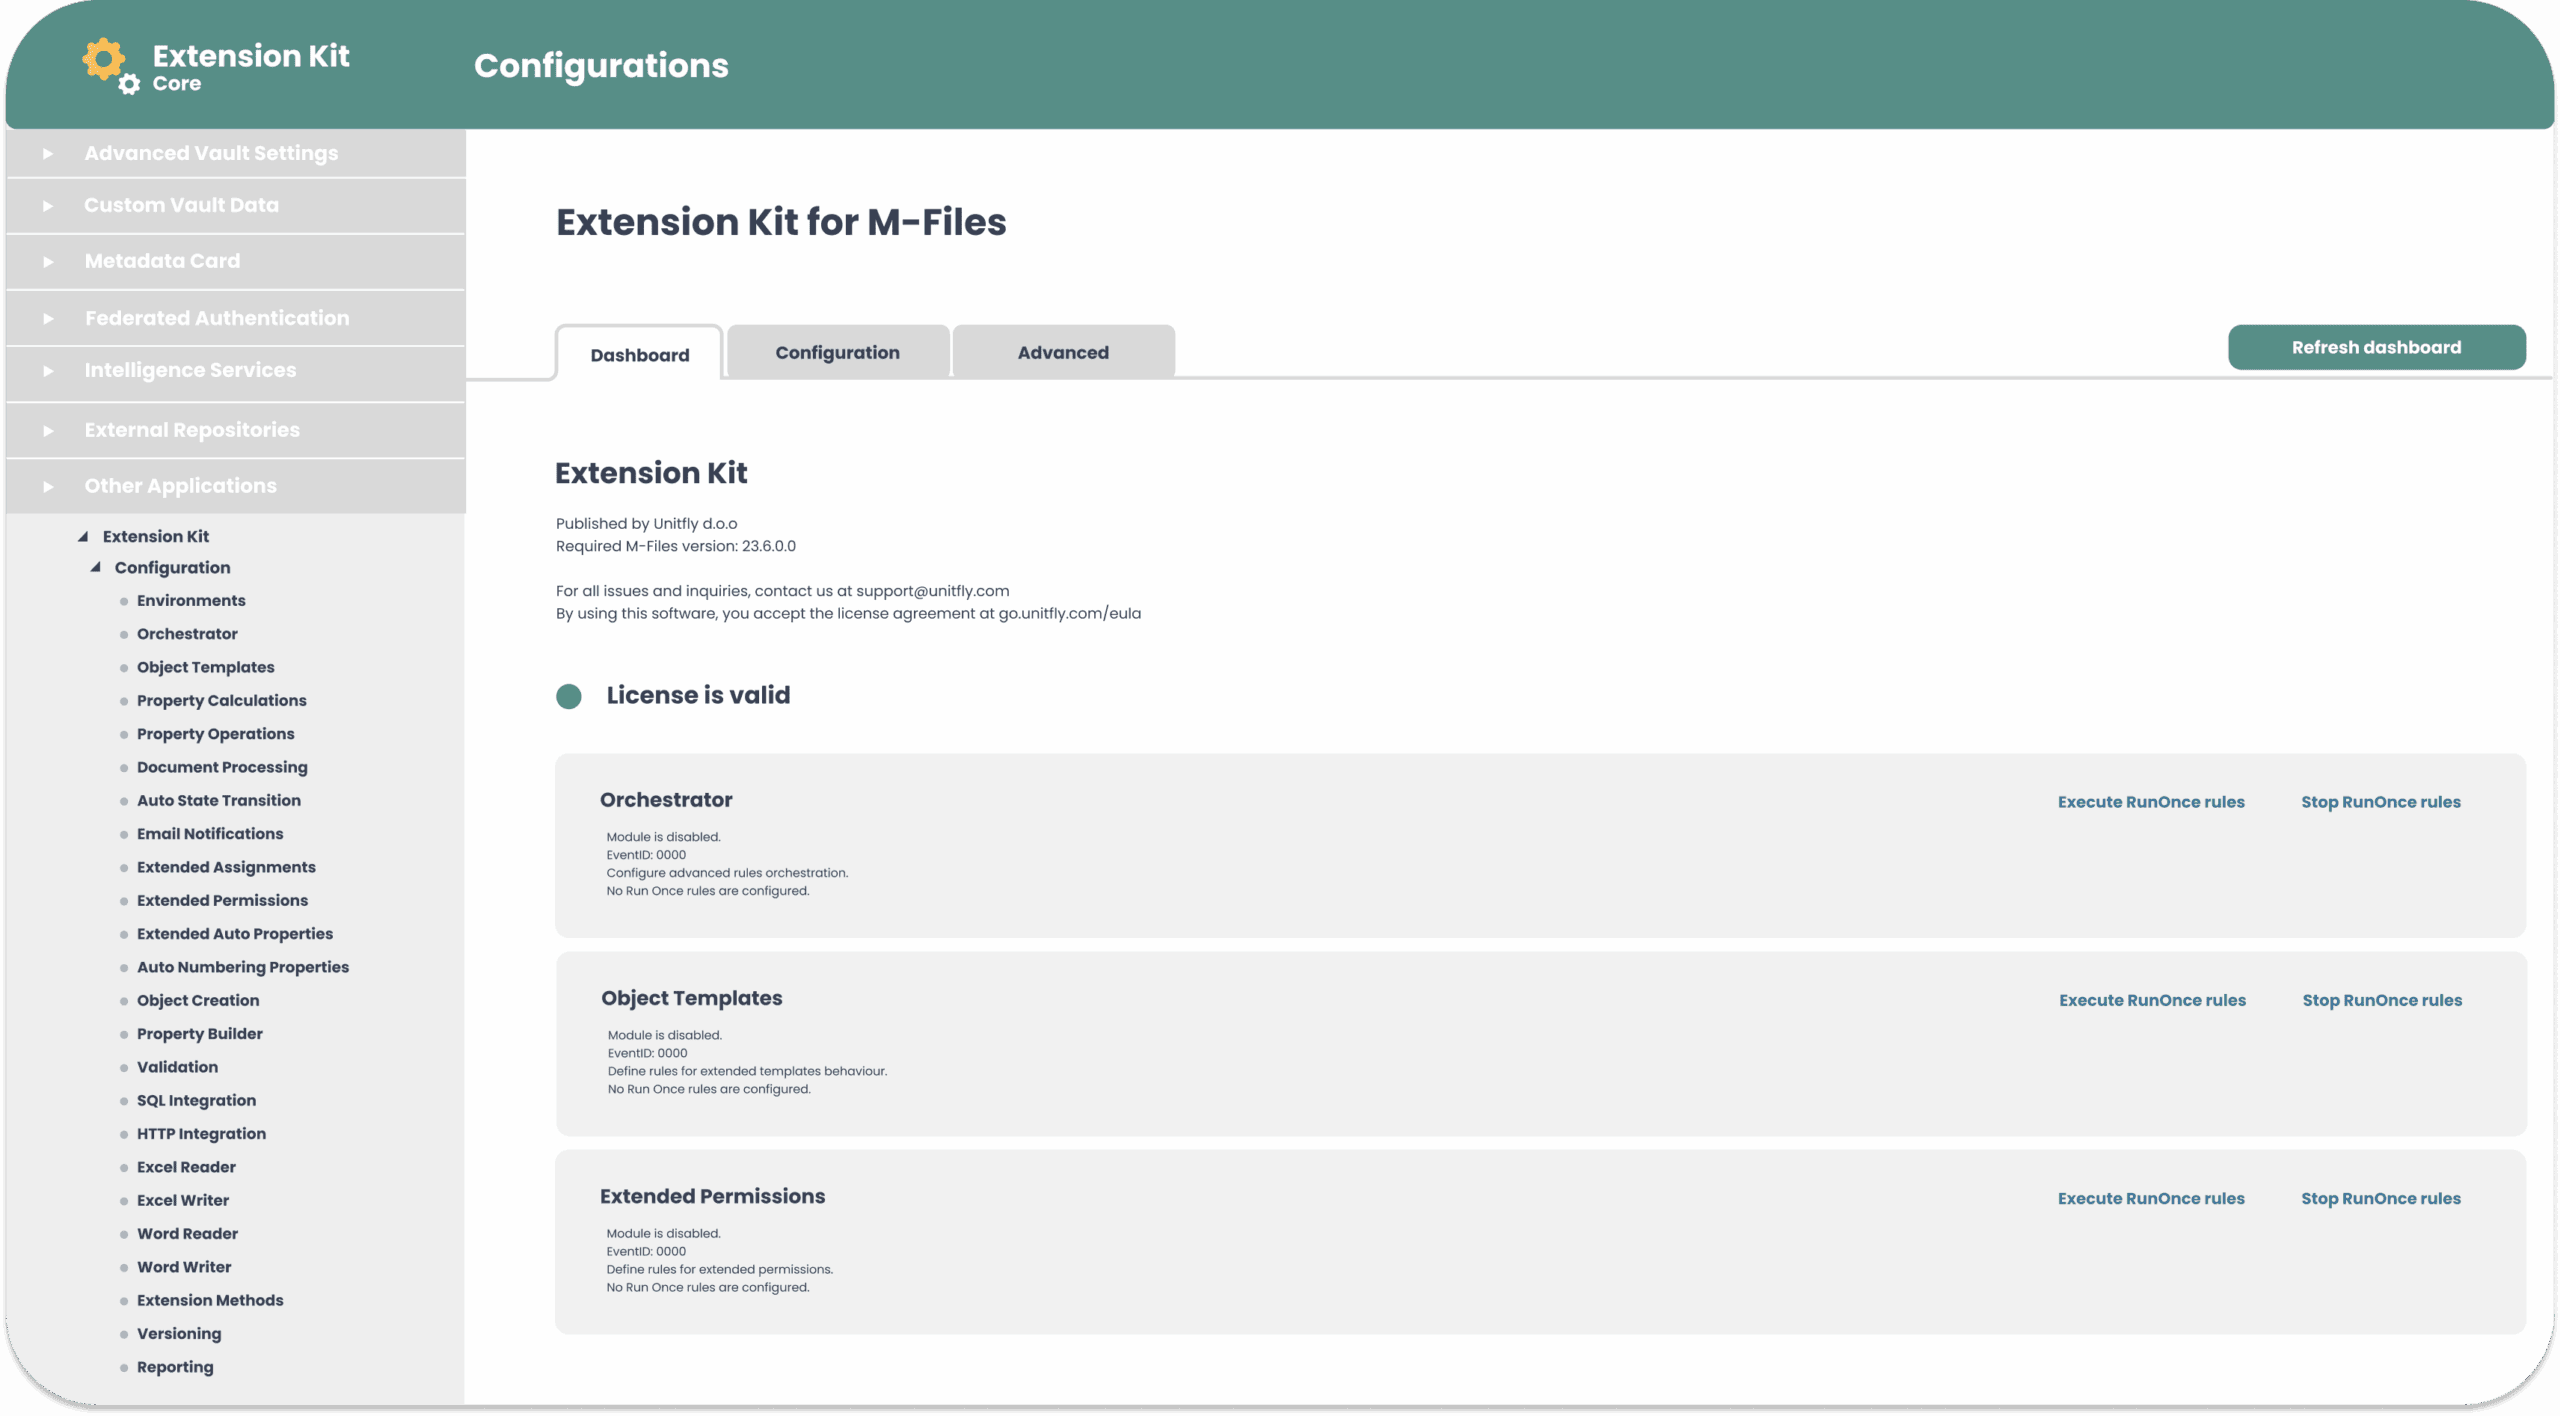
Task: Switch to the Configuration tab
Action: click(837, 353)
